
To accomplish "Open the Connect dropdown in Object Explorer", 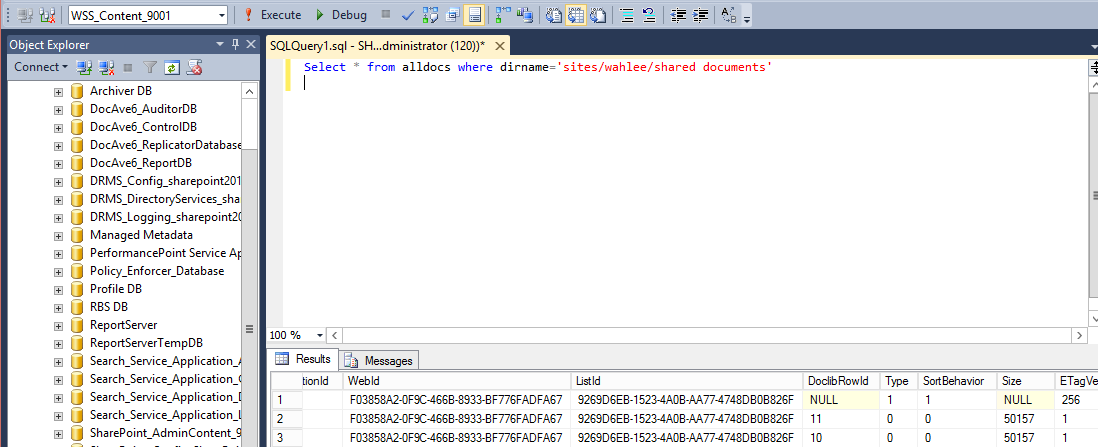I will [41, 67].
